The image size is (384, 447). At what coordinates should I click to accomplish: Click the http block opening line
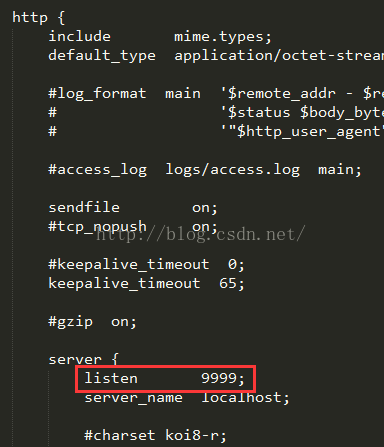click(x=38, y=18)
